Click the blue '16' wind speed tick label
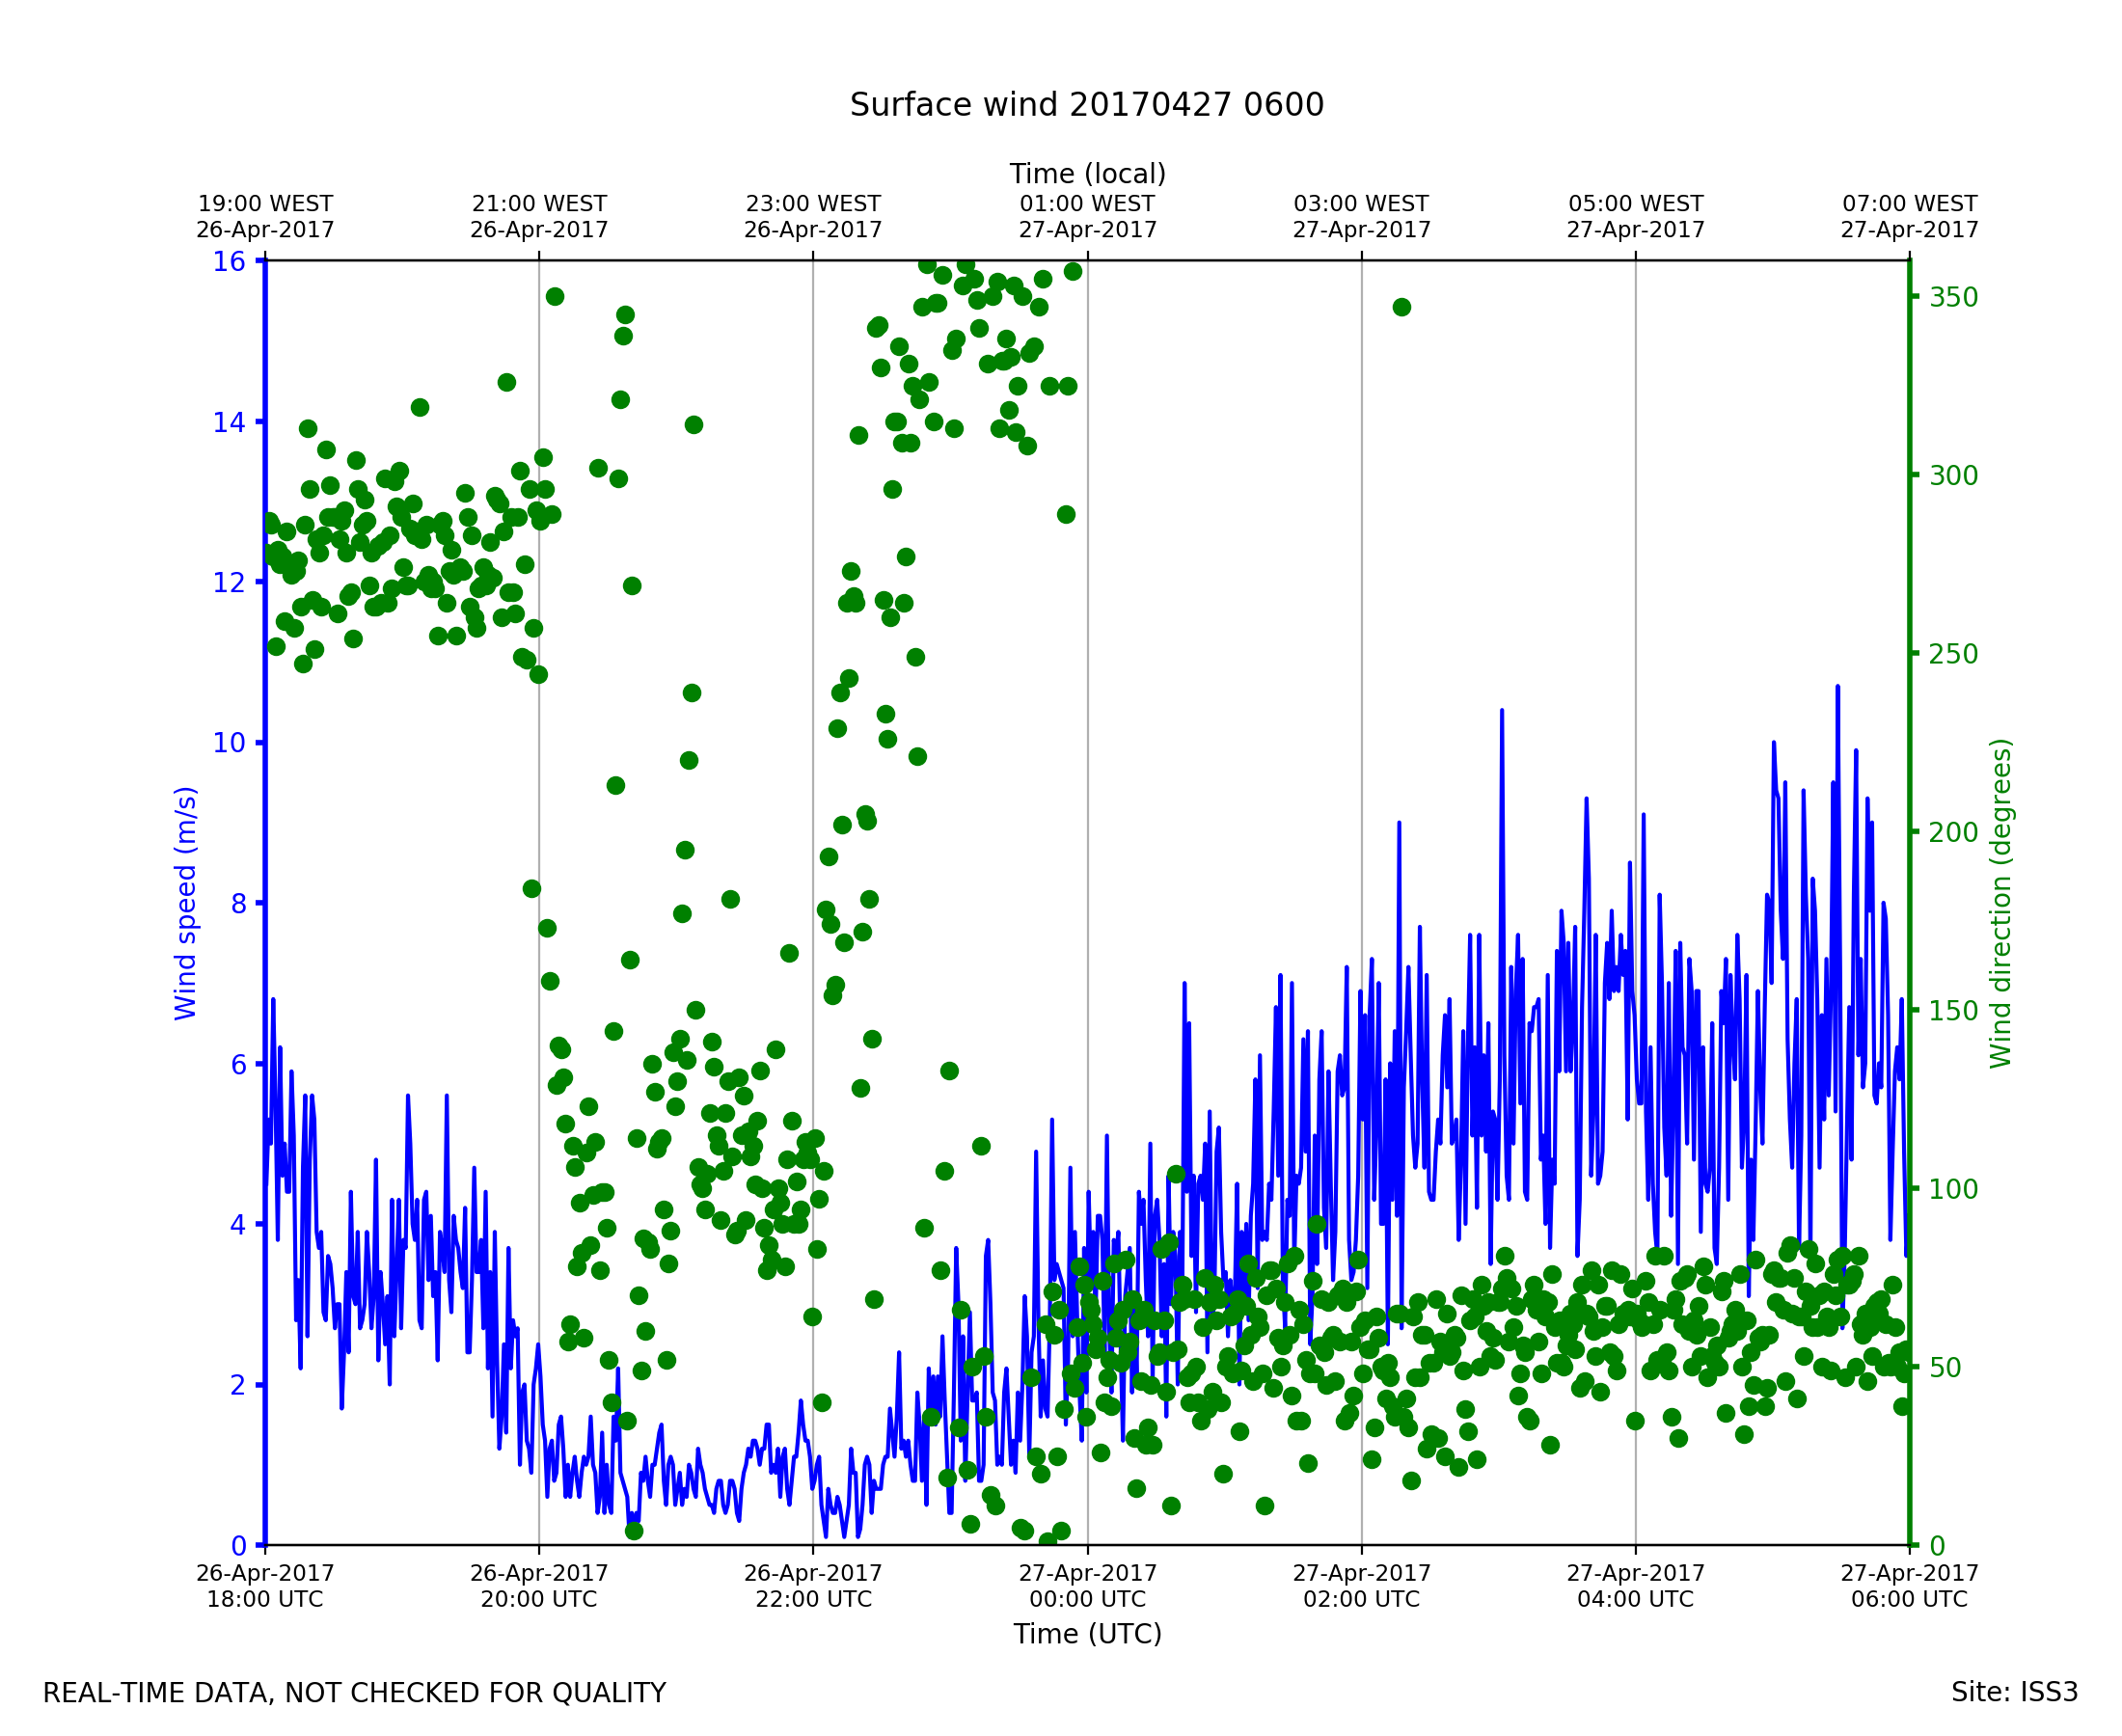The height and width of the screenshot is (1736, 2122). [228, 262]
